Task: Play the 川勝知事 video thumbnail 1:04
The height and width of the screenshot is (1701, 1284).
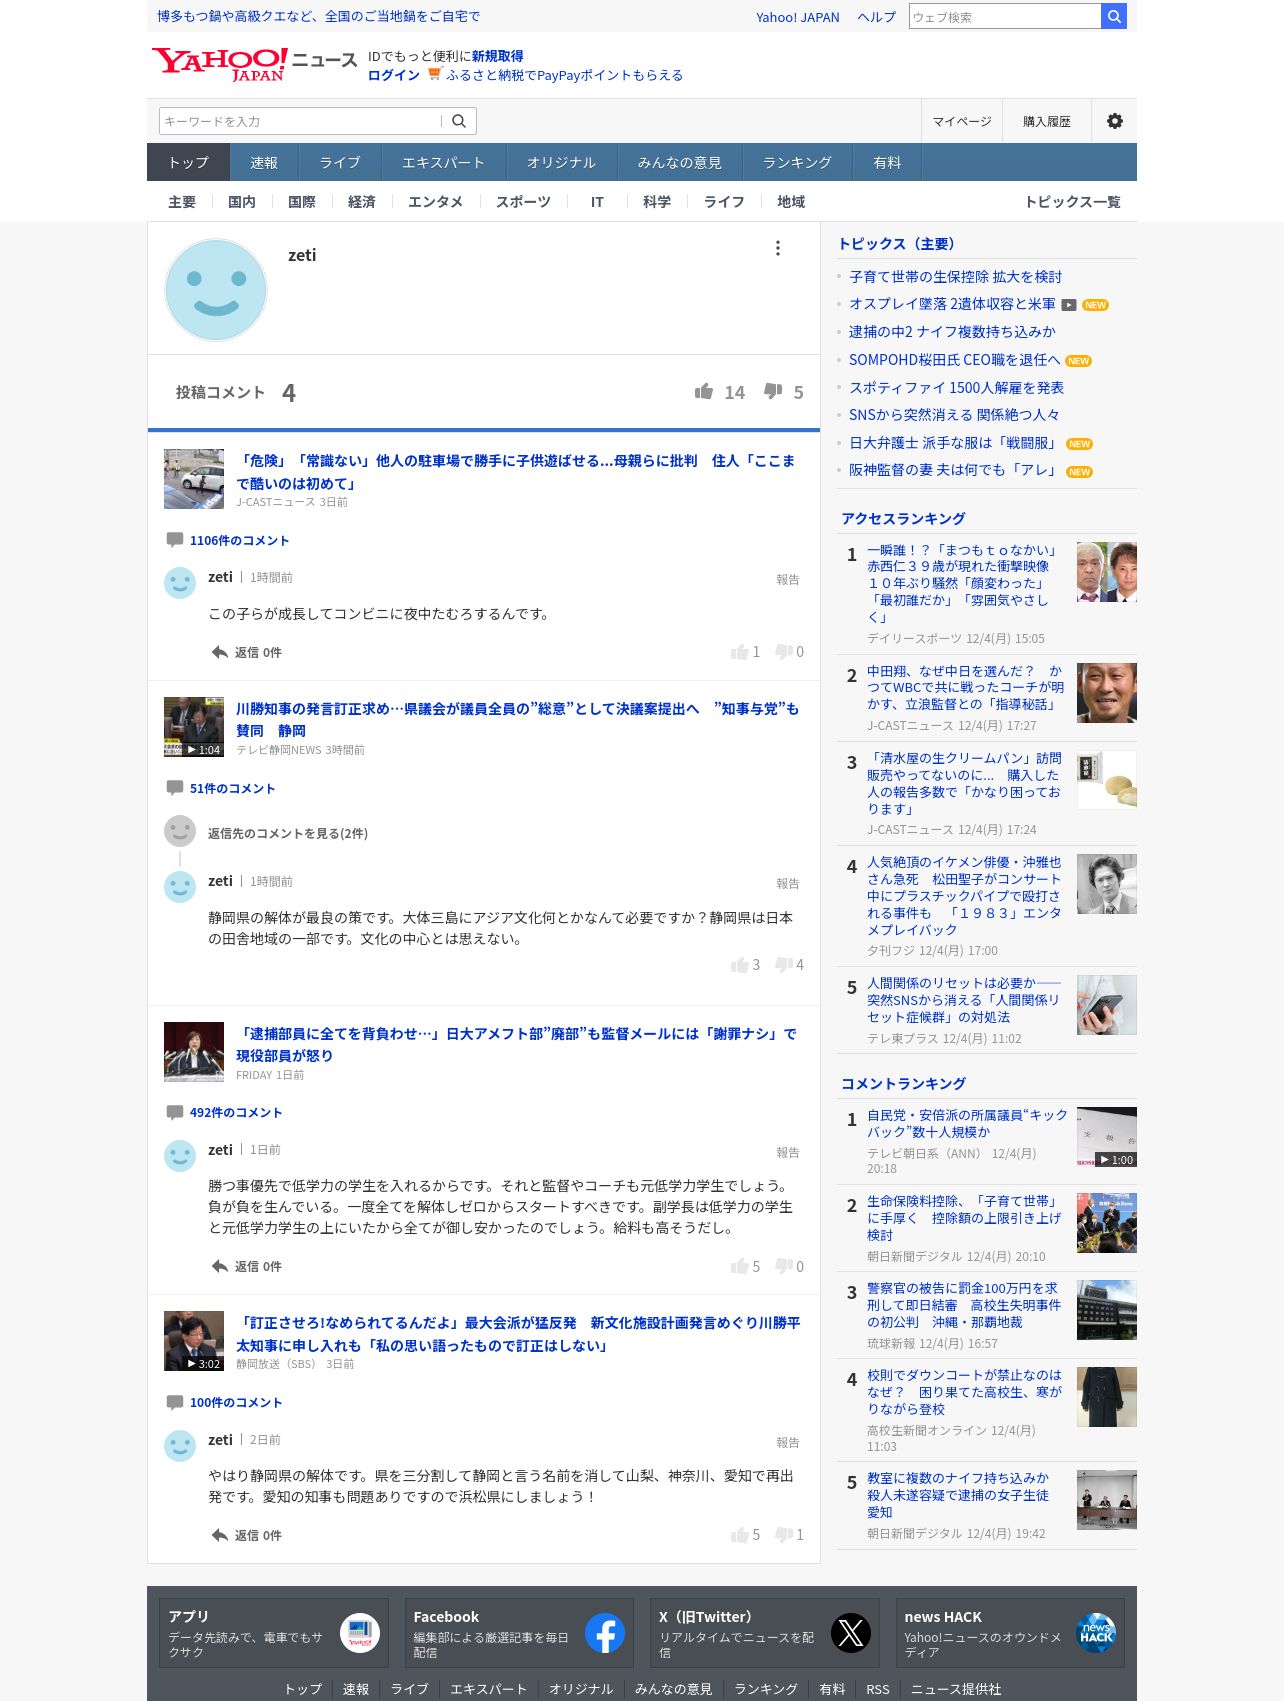Action: click(x=194, y=727)
